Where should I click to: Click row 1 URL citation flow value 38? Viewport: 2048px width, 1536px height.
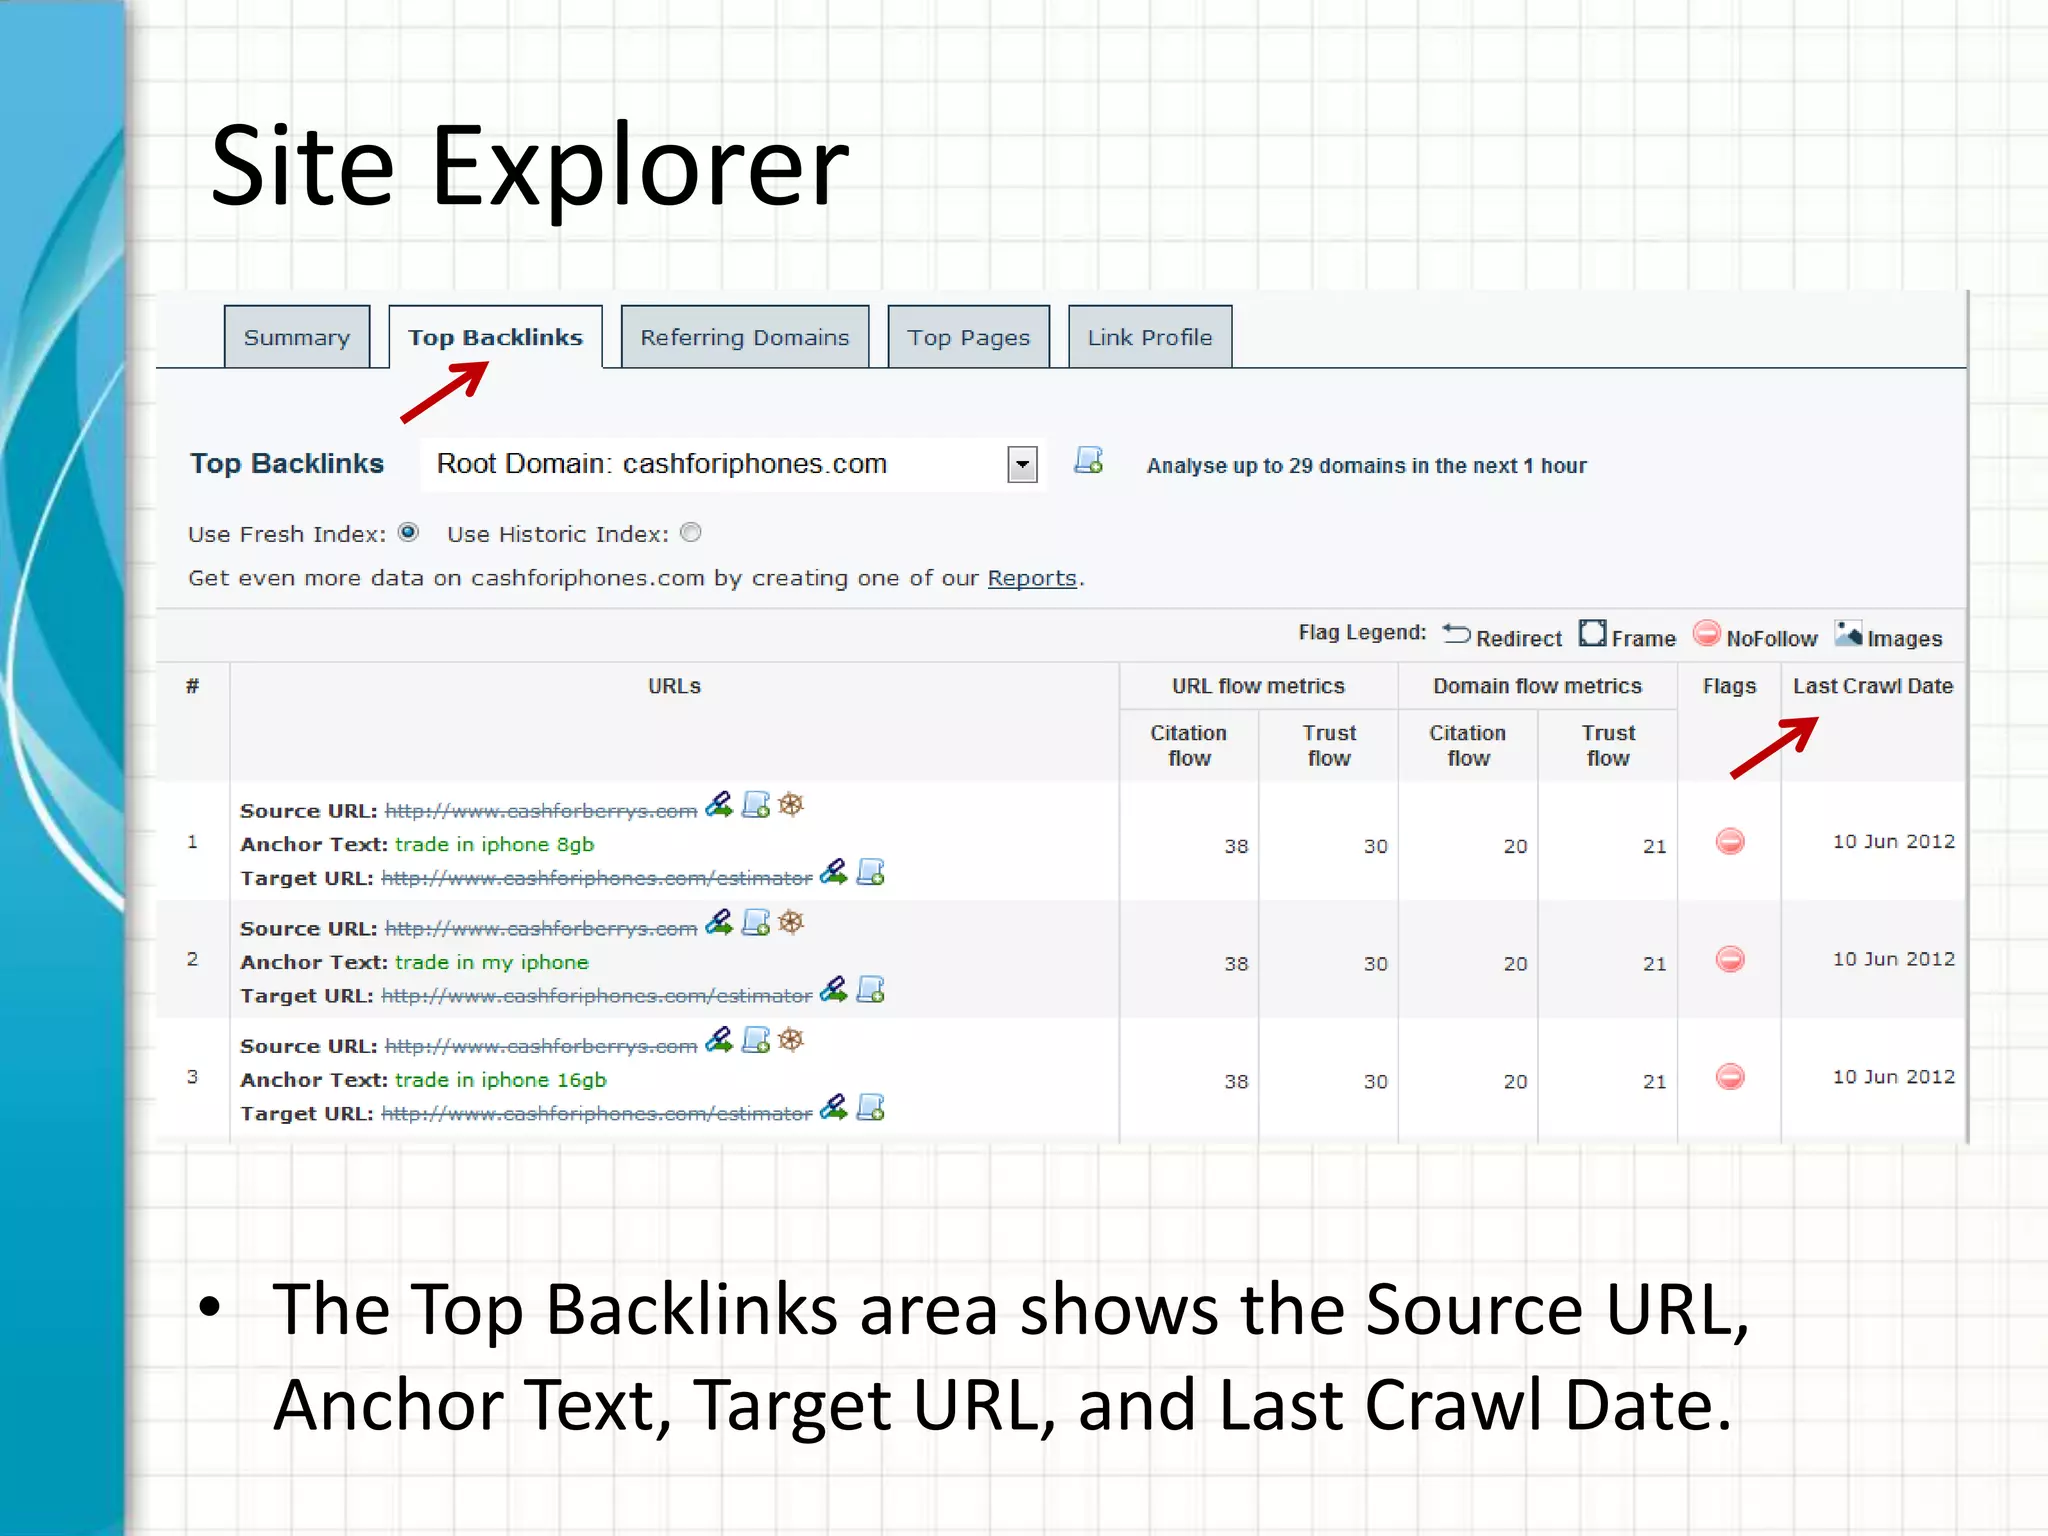pyautogui.click(x=1236, y=847)
